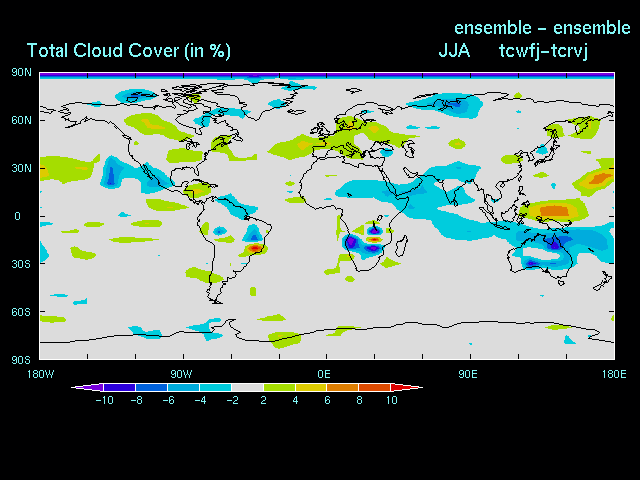640x480 pixels.
Task: Click the 6 colorbar tick label
Action: coord(327,400)
